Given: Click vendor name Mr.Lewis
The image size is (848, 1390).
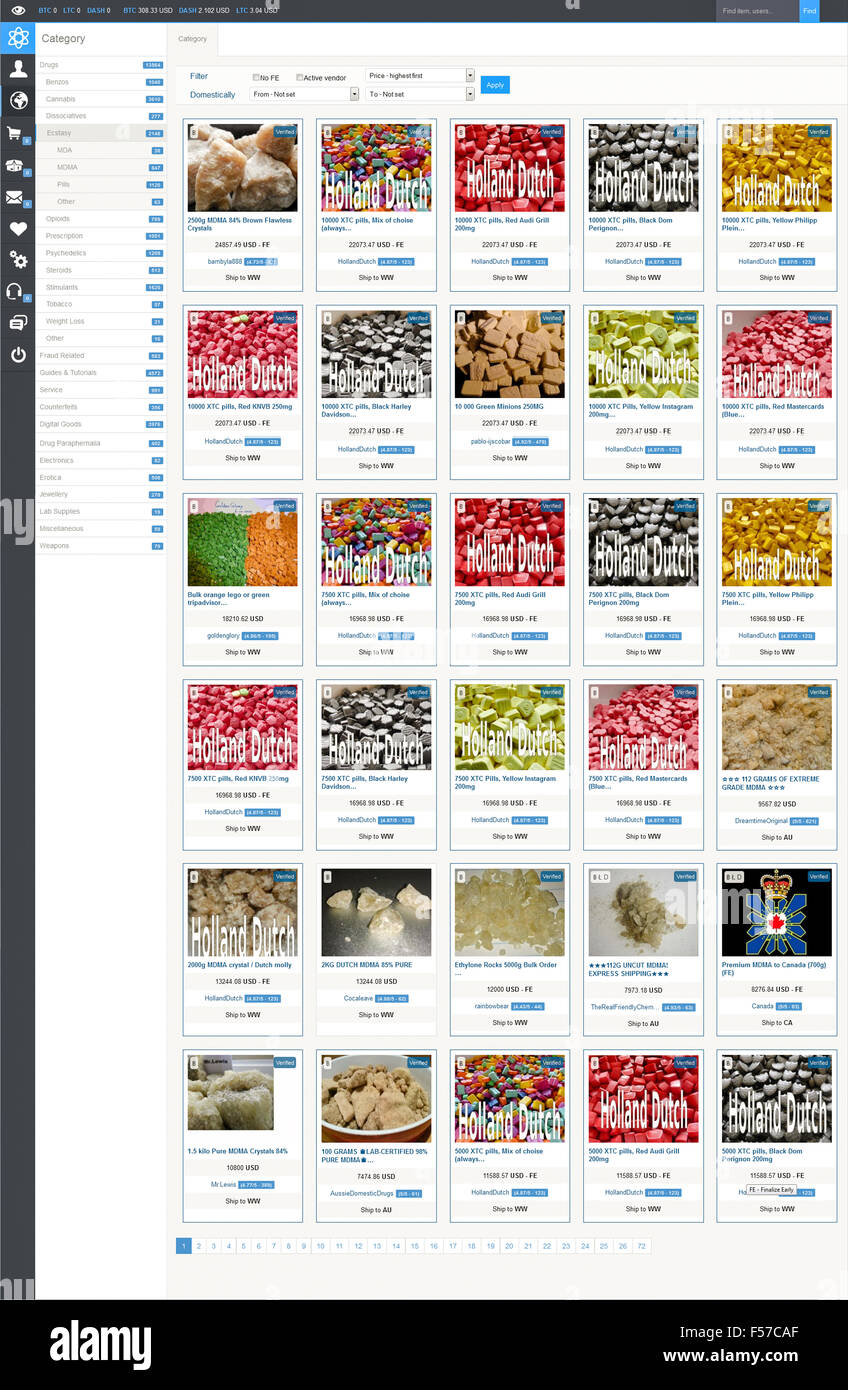Looking at the screenshot, I should [x=224, y=1184].
